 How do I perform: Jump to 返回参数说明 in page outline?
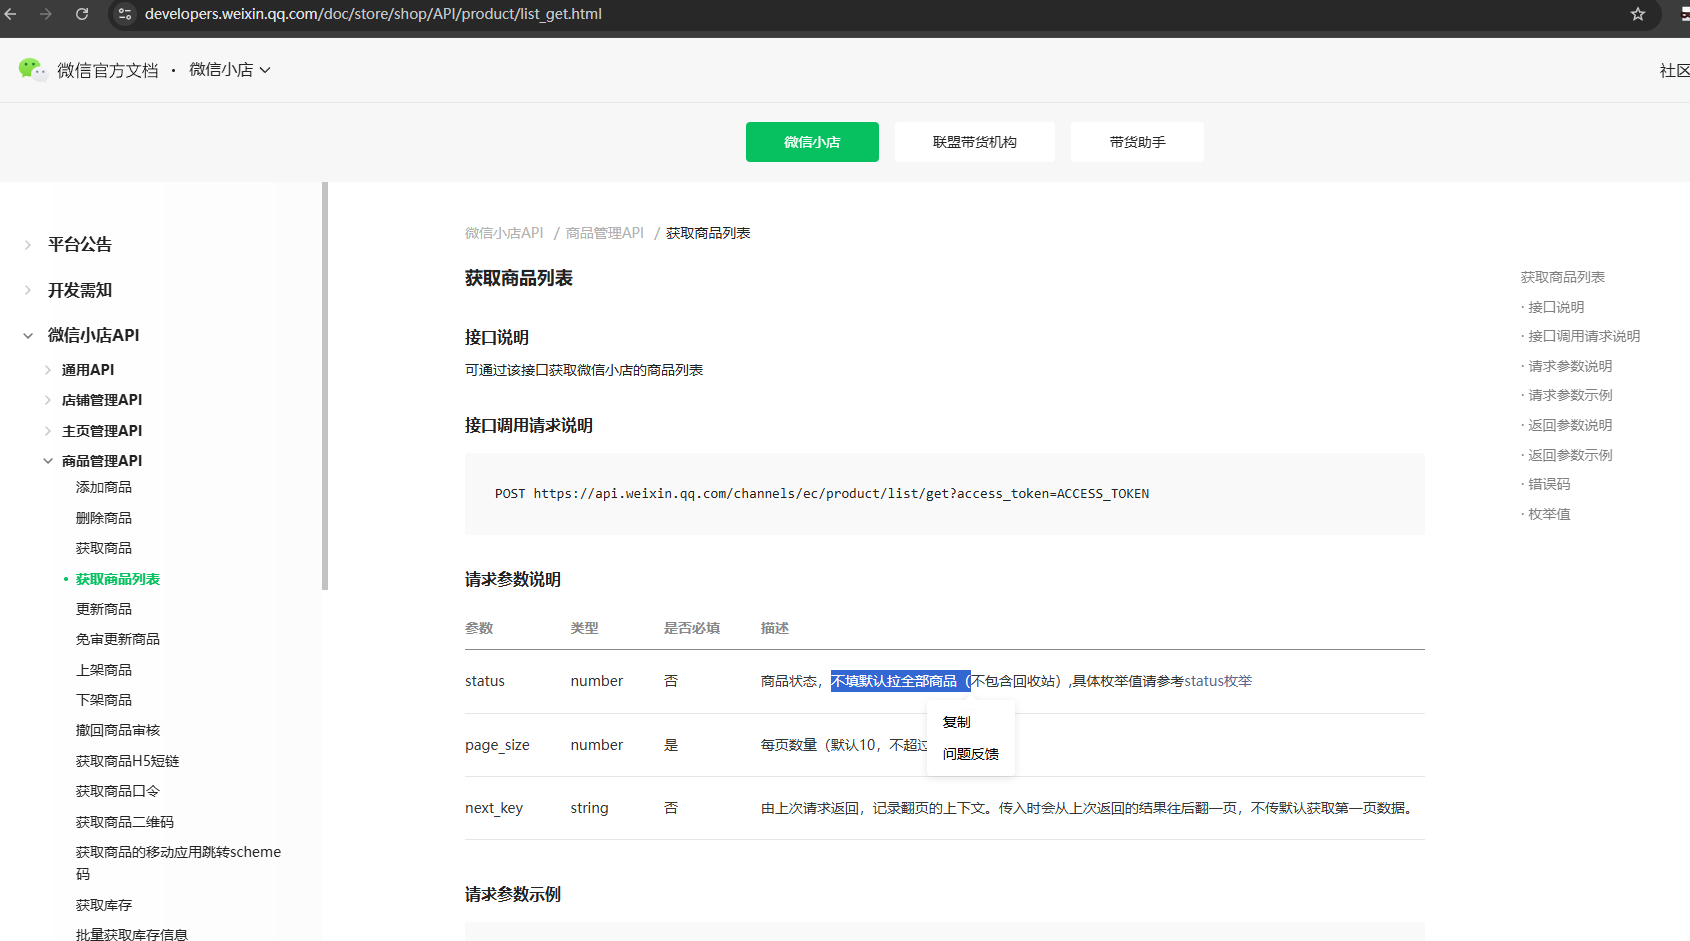coord(1570,425)
